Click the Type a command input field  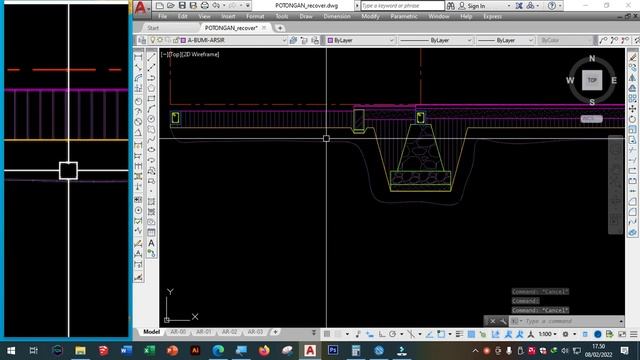point(571,321)
